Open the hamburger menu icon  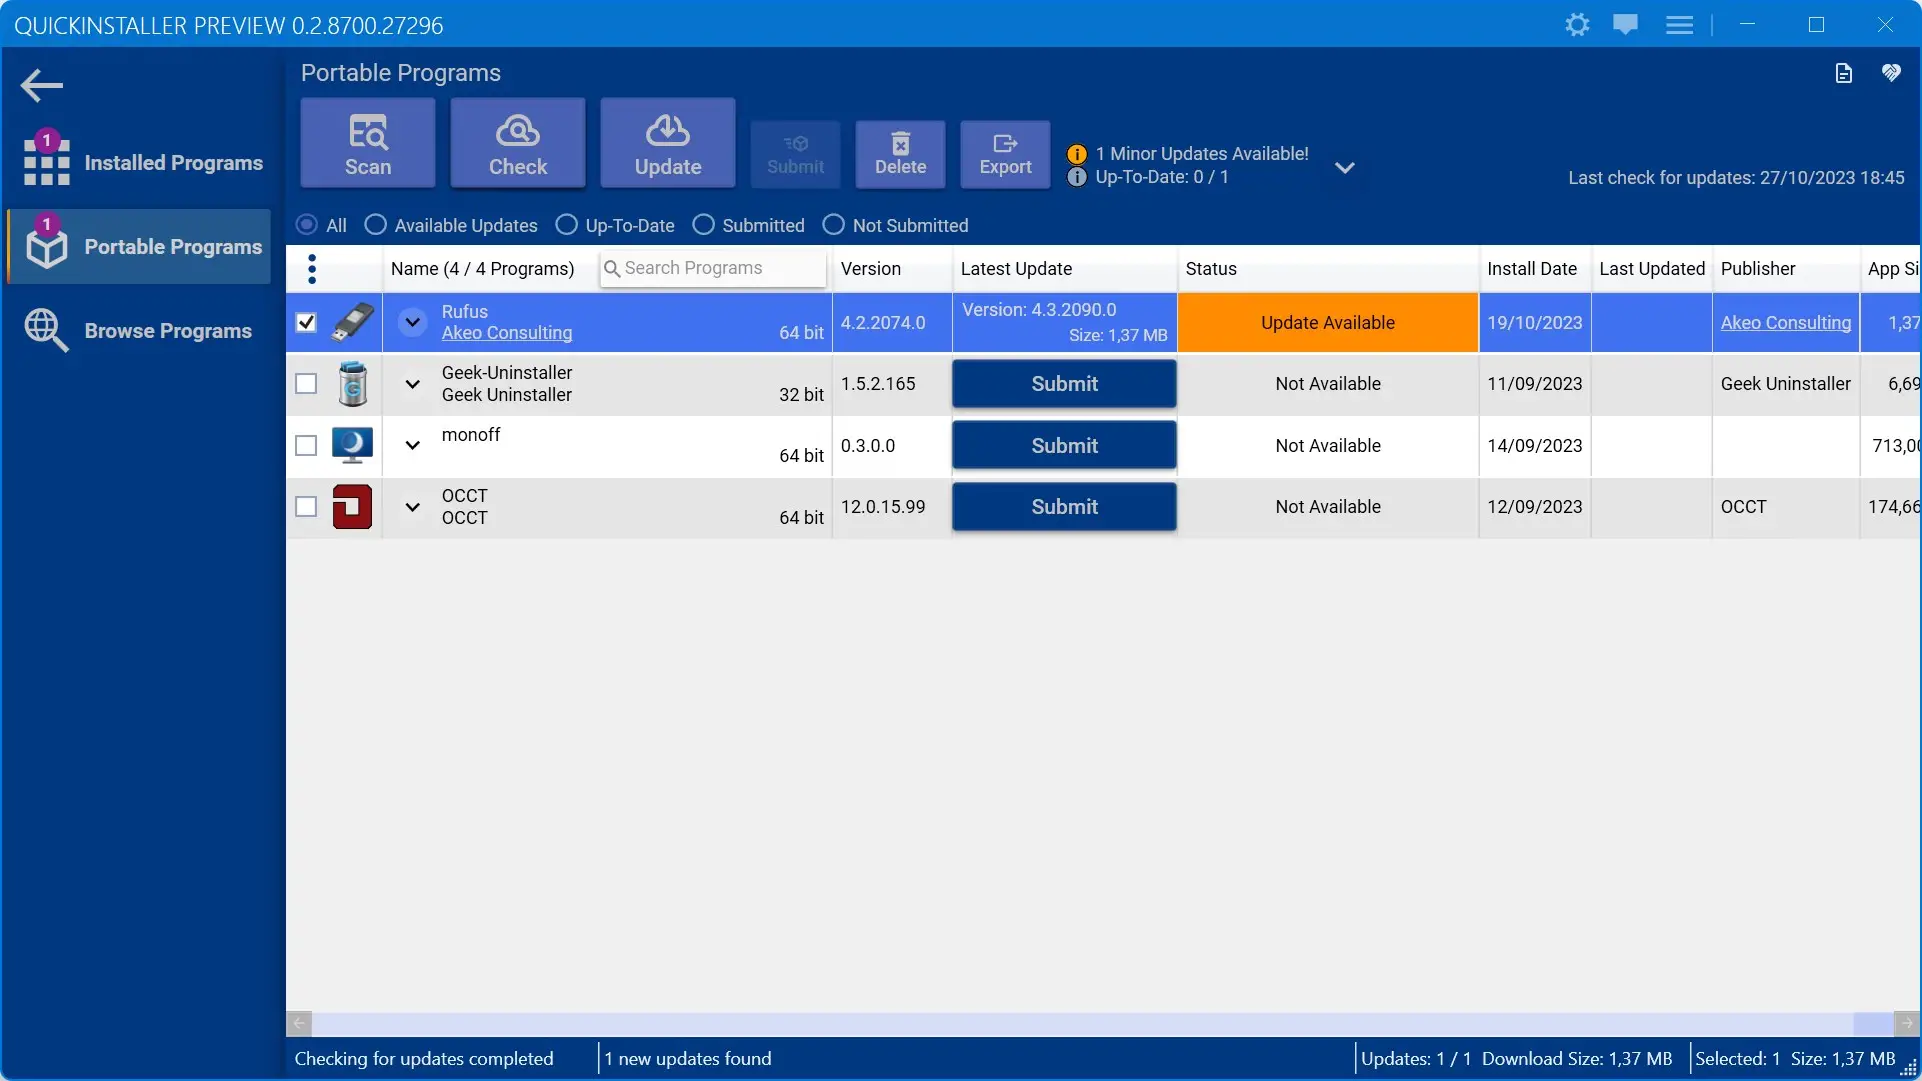[x=1679, y=25]
